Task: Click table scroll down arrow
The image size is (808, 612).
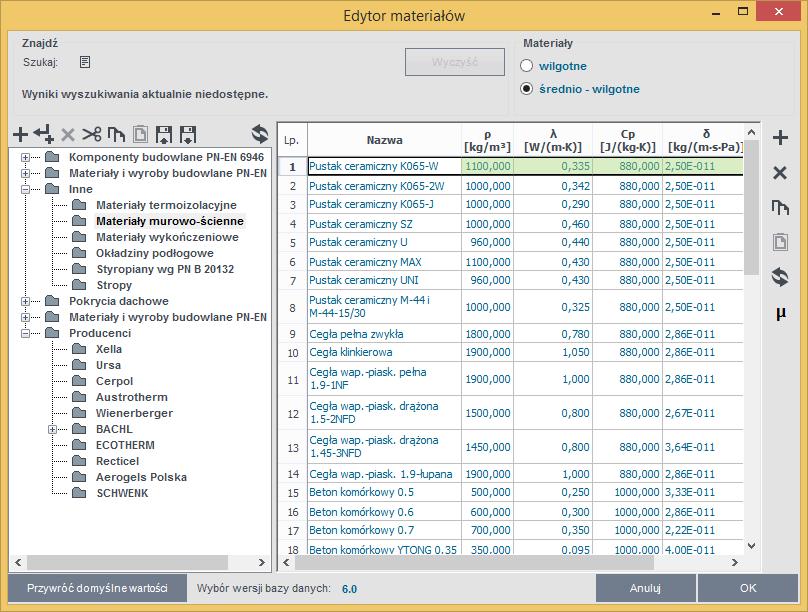Action: (751, 546)
